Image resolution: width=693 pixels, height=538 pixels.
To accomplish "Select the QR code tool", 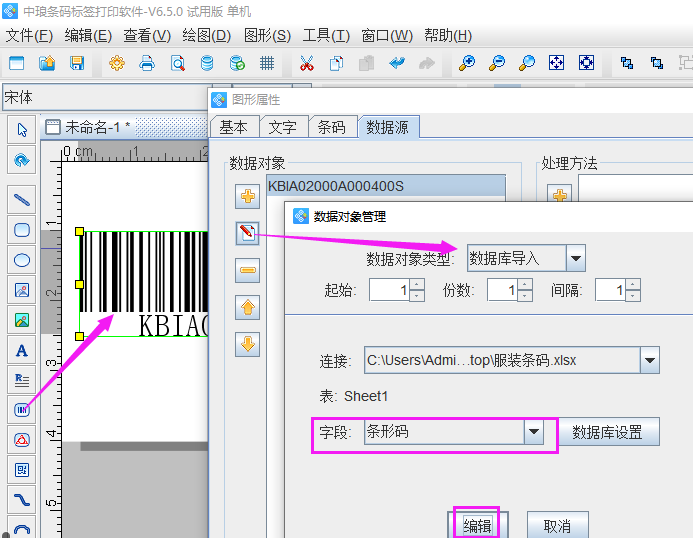I will click(x=22, y=470).
